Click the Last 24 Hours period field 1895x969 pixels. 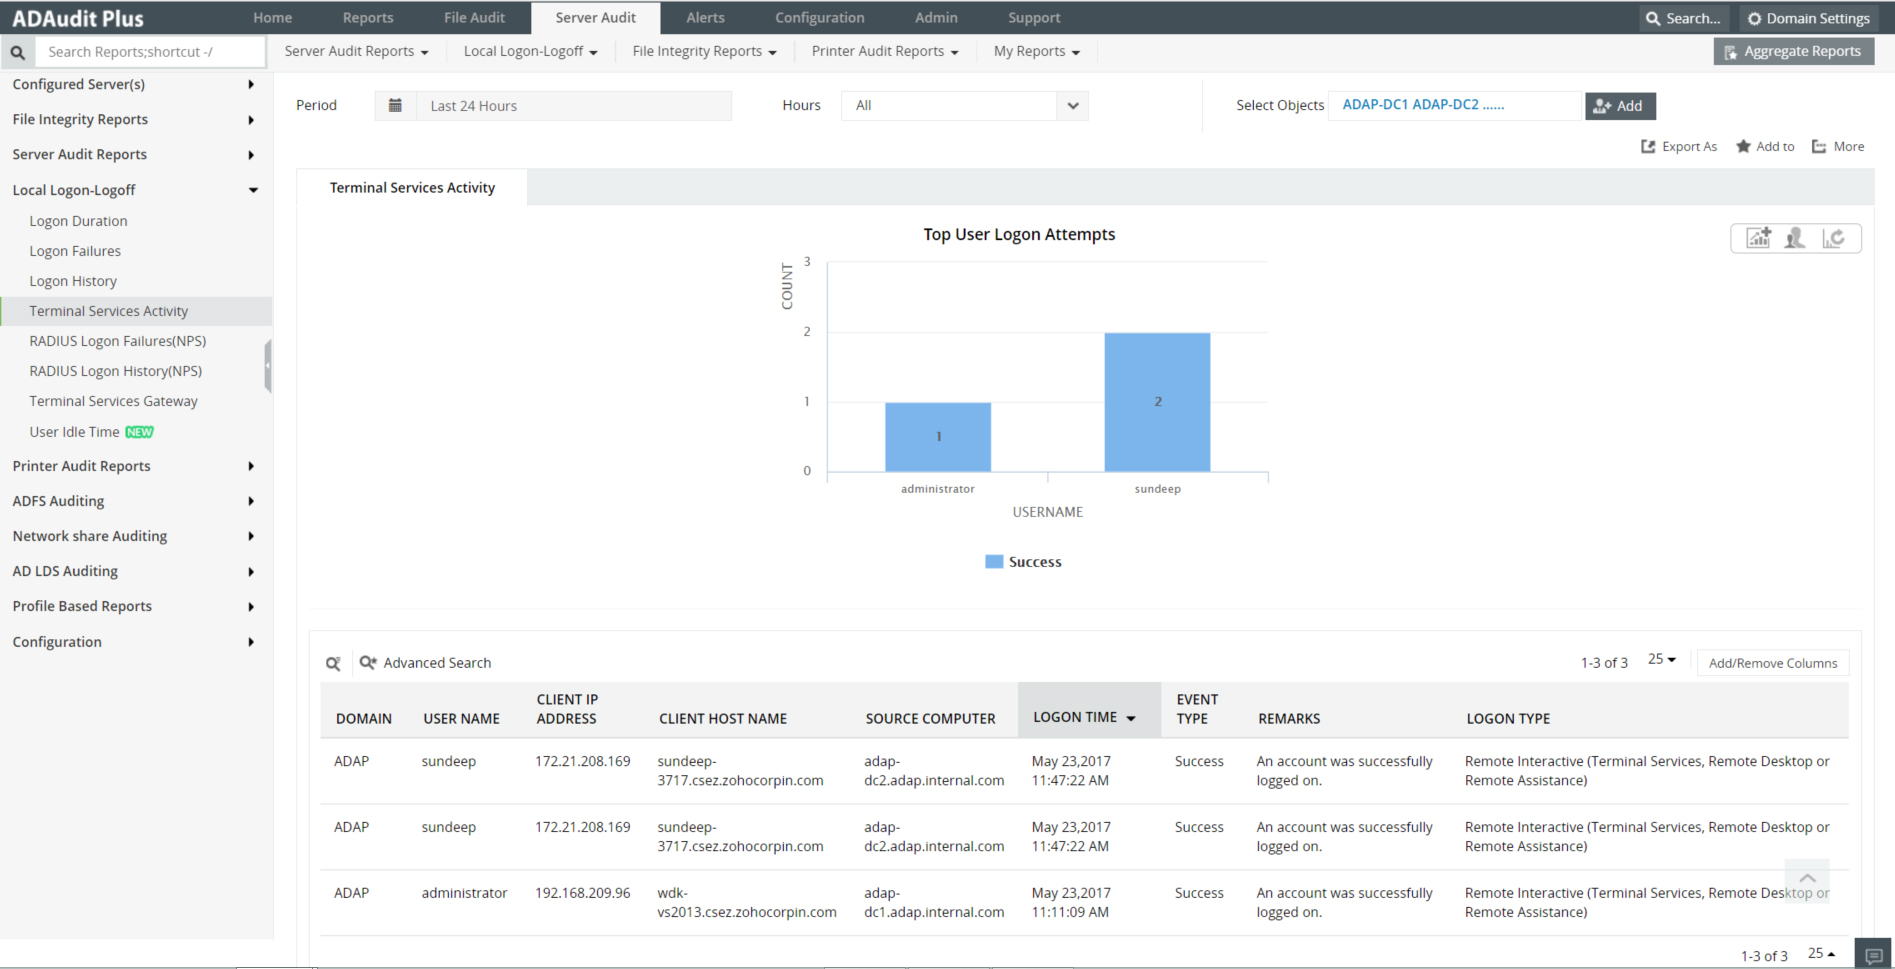click(x=574, y=106)
